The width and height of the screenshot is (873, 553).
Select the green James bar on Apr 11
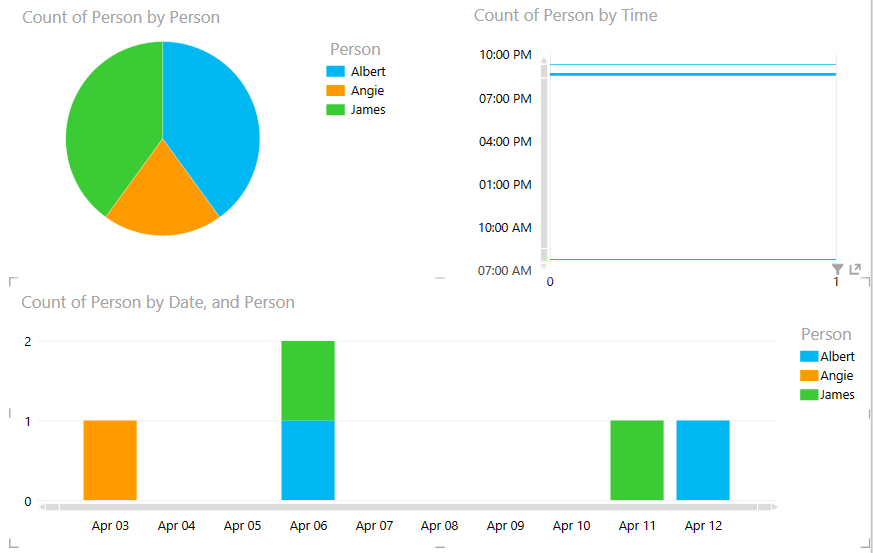[637, 460]
